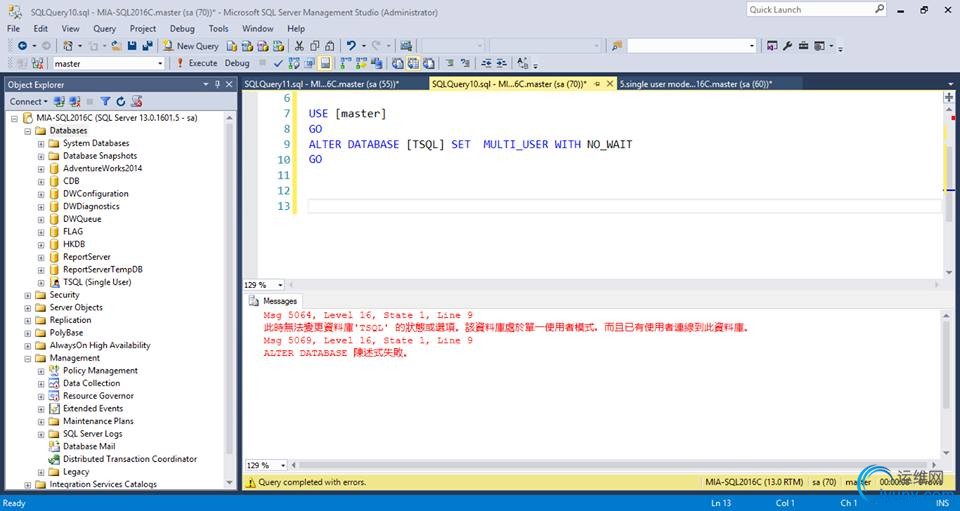This screenshot has width=960, height=511.
Task: Select the PolyBase folder
Action: pyautogui.click(x=66, y=334)
